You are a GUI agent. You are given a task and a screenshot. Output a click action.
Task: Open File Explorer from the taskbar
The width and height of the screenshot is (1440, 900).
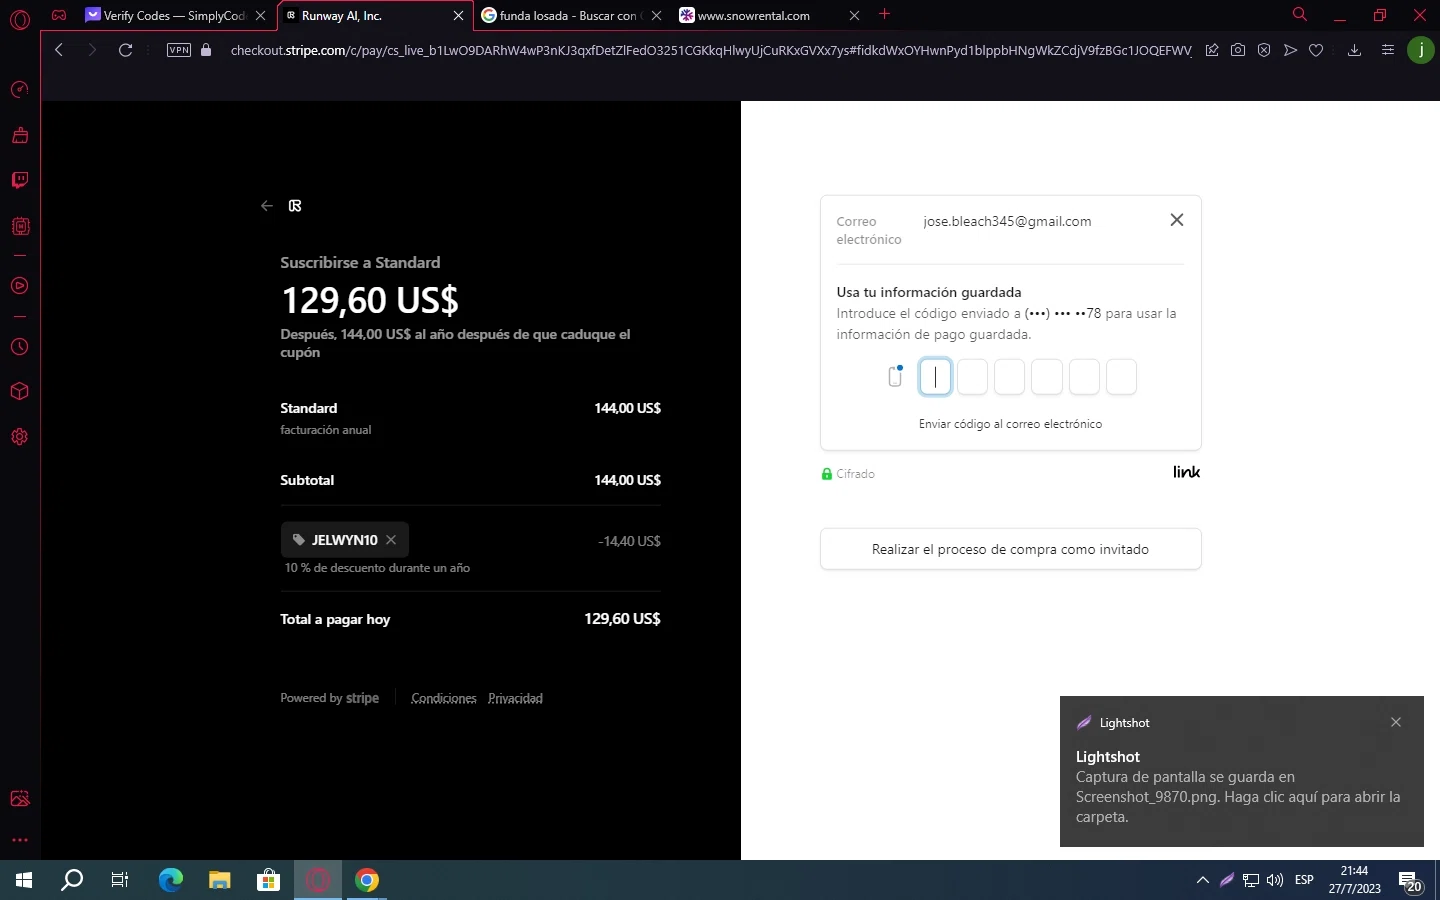[x=219, y=880]
